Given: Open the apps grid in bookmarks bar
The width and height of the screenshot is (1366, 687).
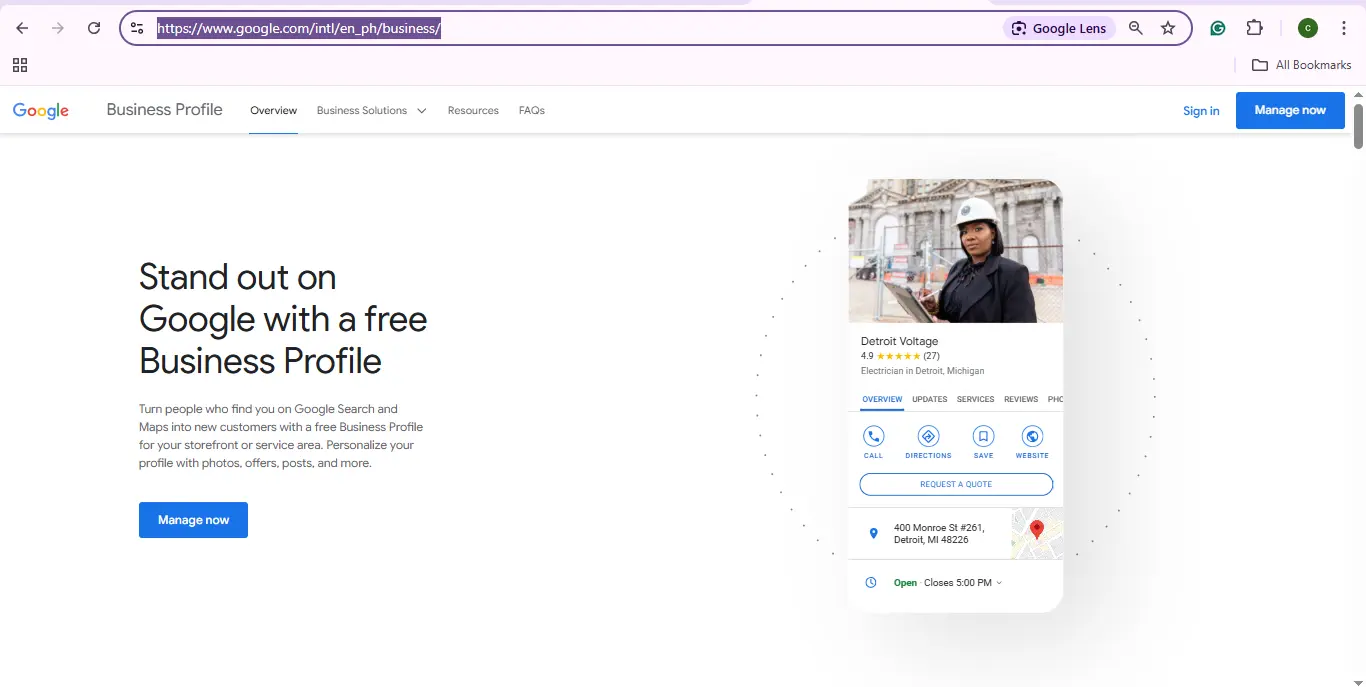Looking at the screenshot, I should tap(20, 65).
